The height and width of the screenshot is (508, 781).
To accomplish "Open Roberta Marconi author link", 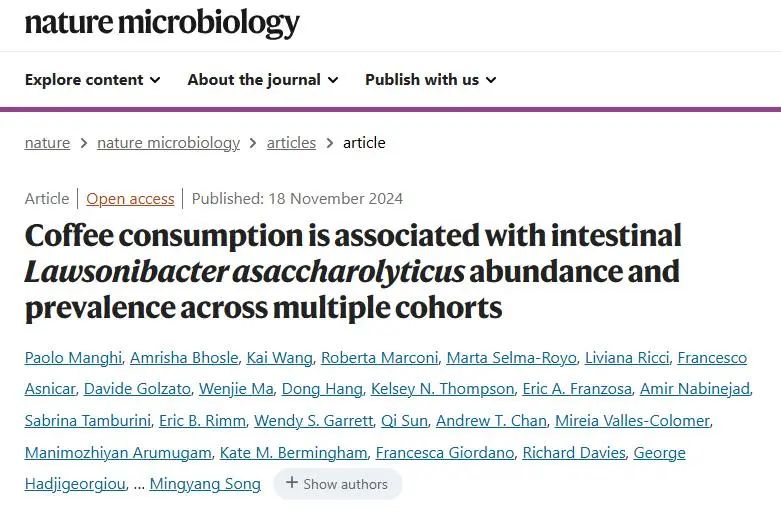I will click(x=380, y=358).
